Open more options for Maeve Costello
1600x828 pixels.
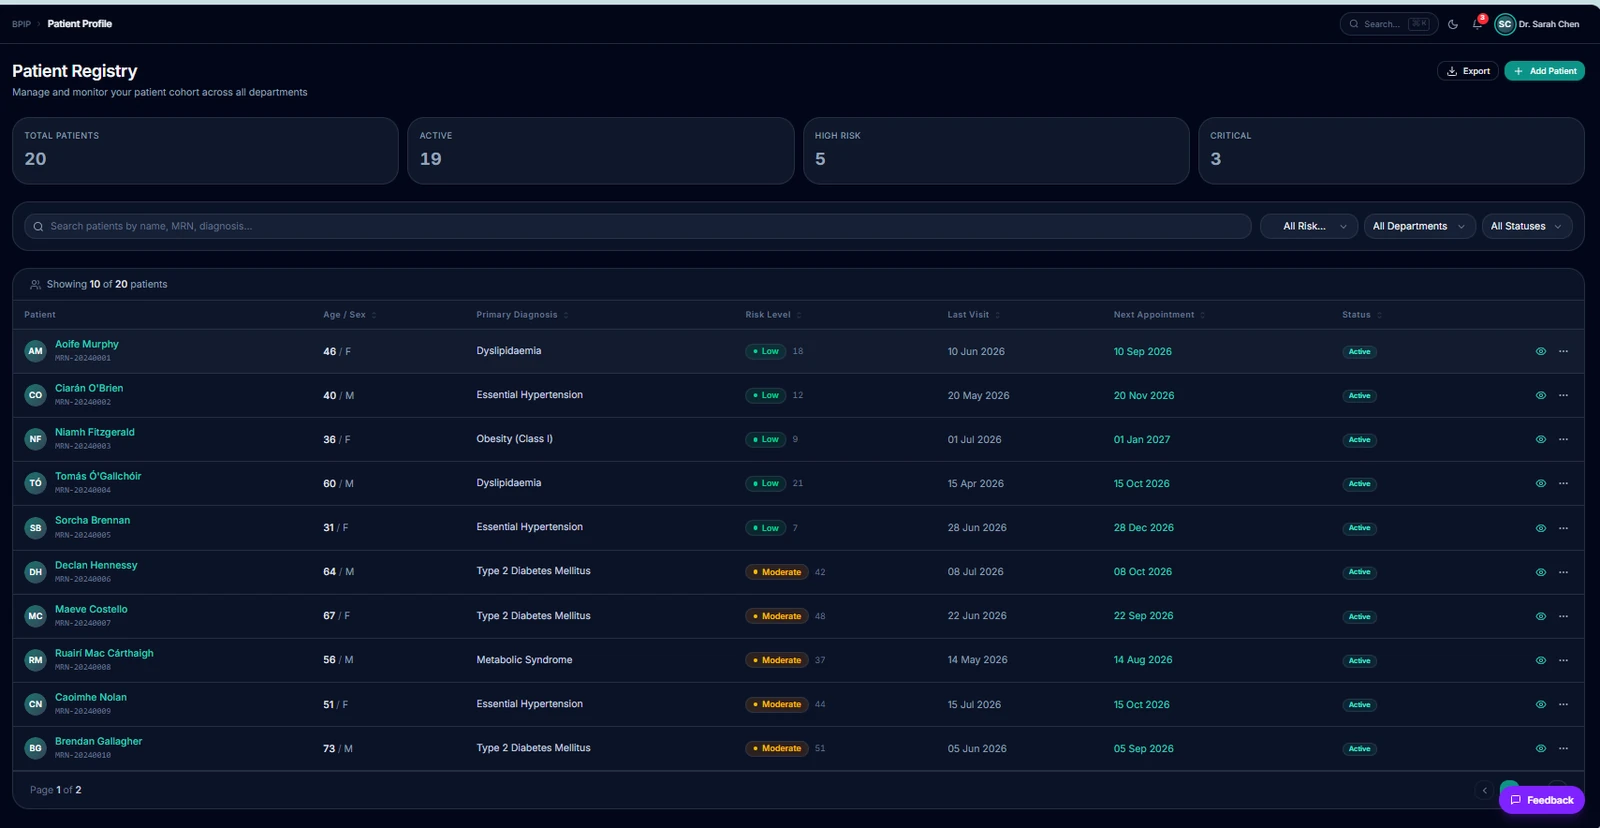[1564, 616]
